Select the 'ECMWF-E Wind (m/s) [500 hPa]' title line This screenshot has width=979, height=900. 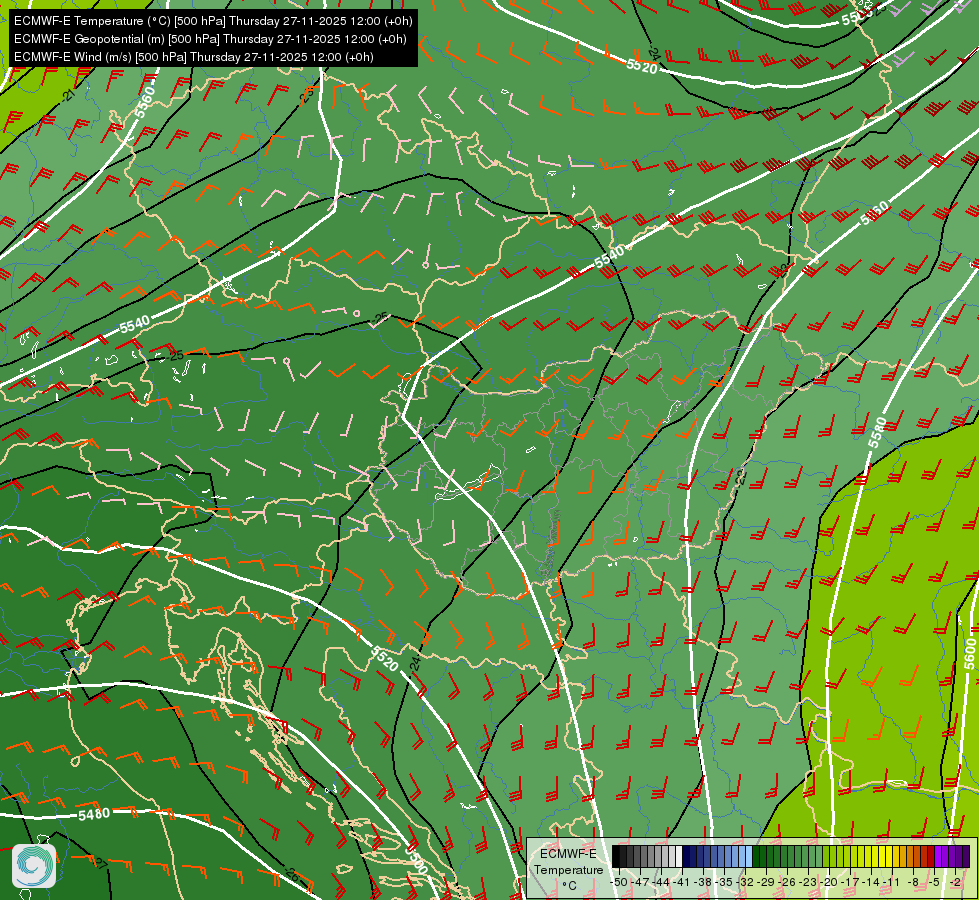(x=194, y=57)
